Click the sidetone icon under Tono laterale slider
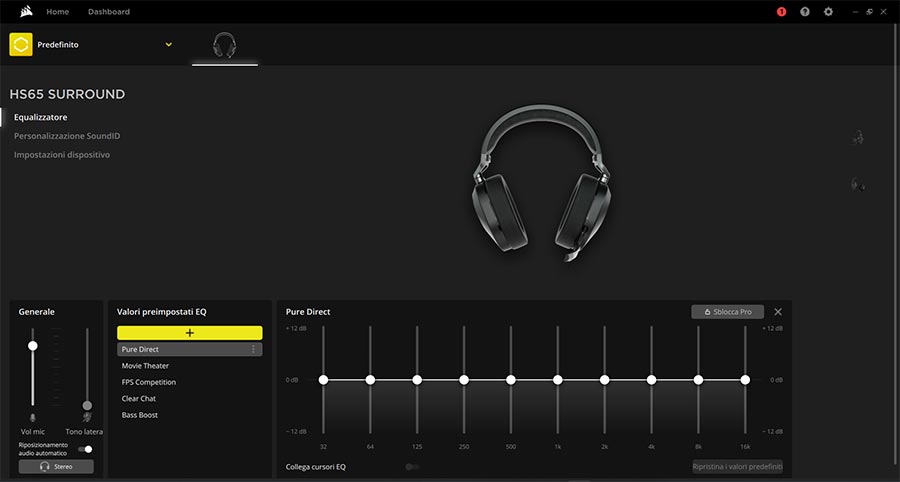Screen dimensions: 900x482 point(87,417)
